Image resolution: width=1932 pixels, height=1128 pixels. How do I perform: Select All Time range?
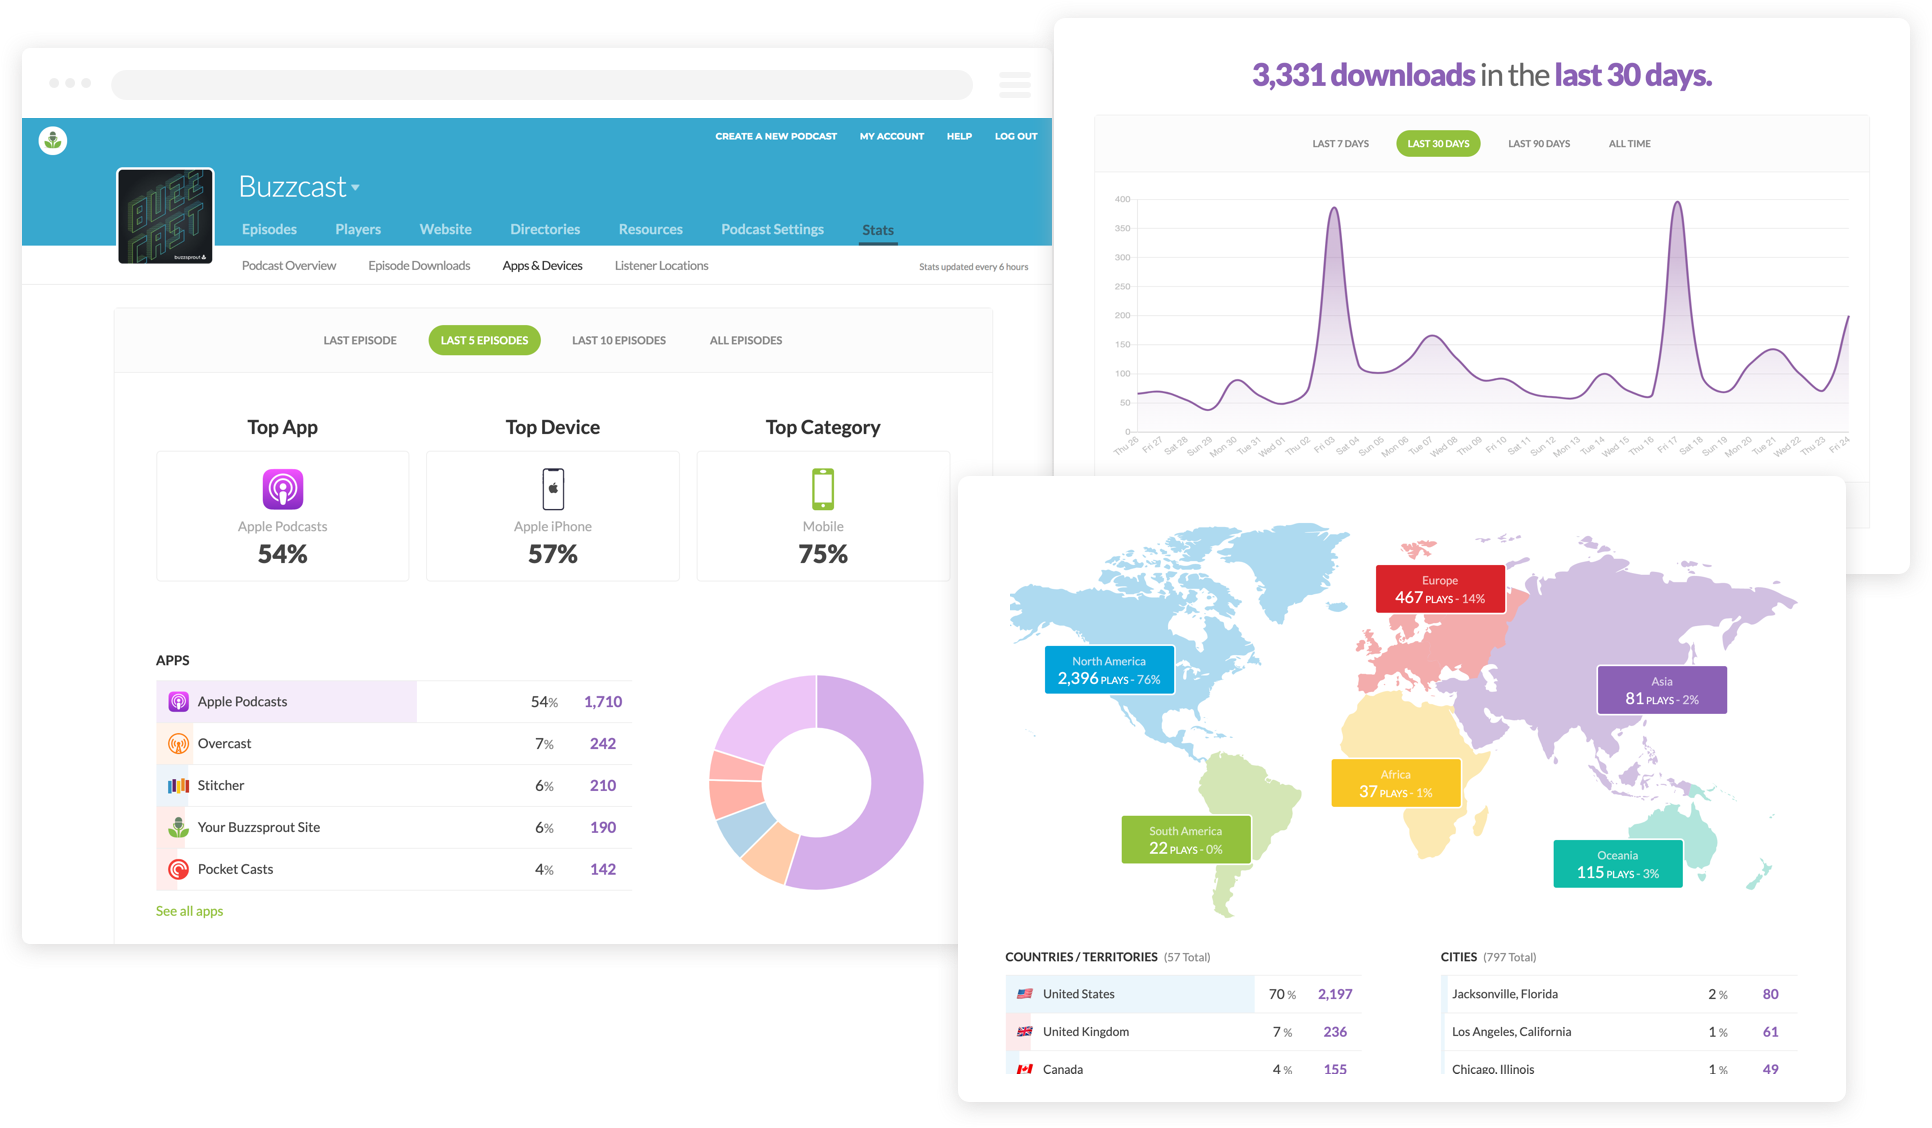(1630, 144)
